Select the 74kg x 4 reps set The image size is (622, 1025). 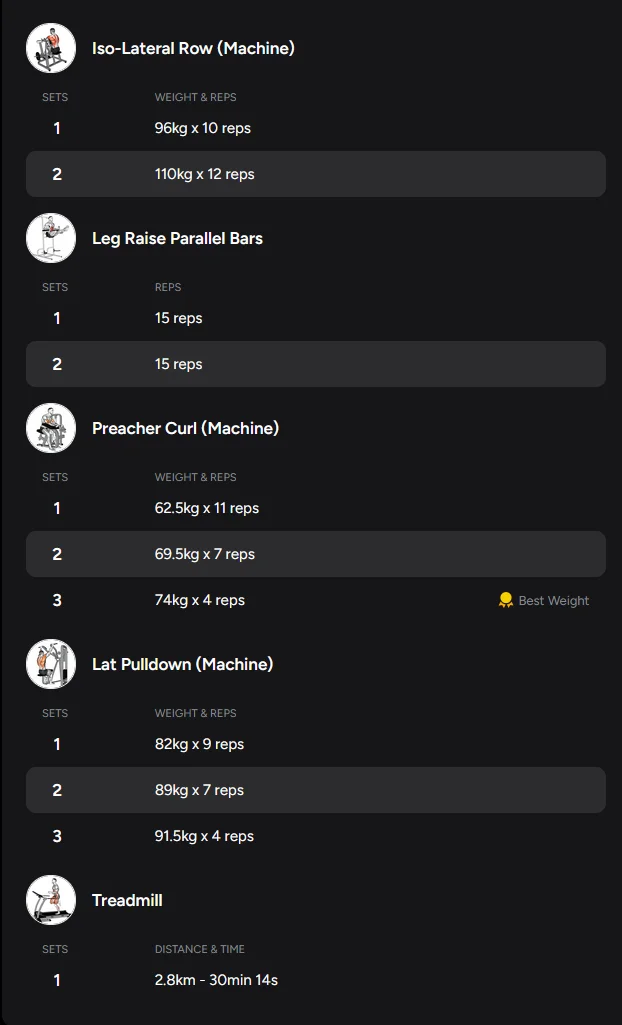click(200, 600)
